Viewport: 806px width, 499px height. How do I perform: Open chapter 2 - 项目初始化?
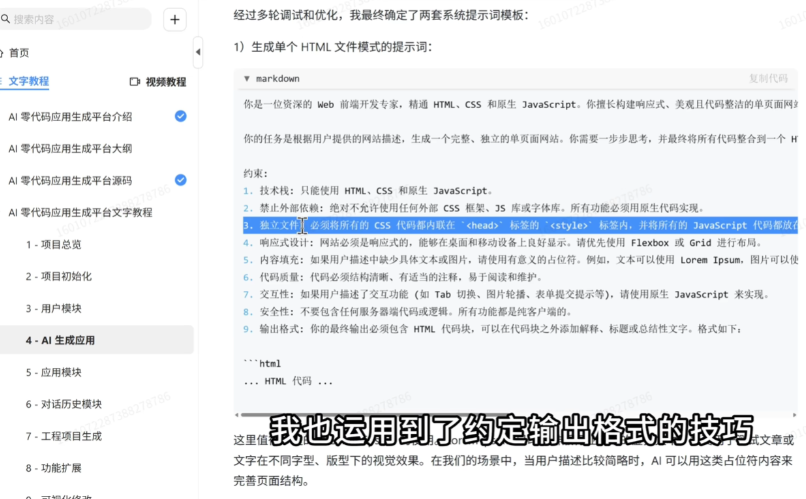[59, 276]
